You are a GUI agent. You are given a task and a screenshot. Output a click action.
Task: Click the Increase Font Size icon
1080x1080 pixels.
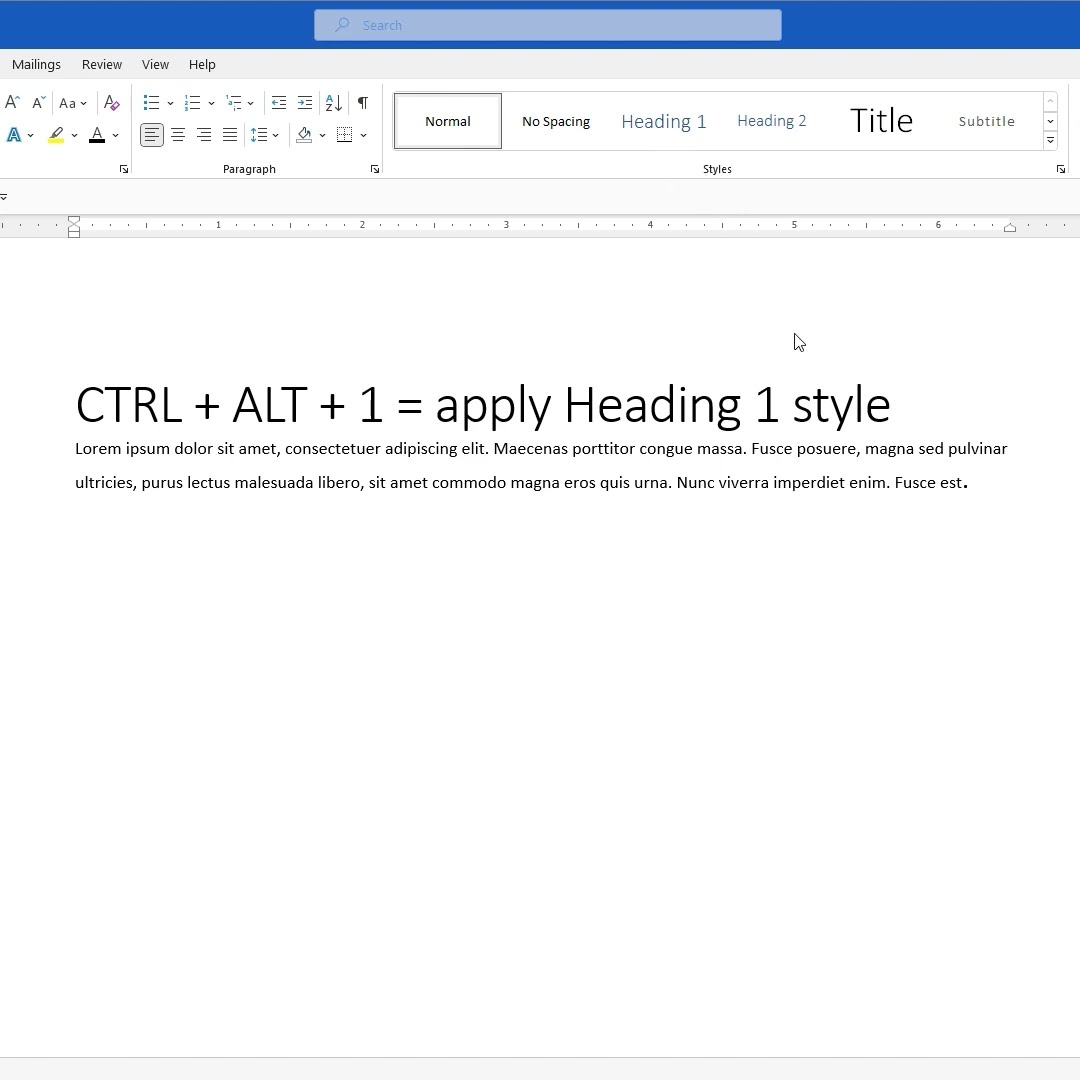[12, 103]
